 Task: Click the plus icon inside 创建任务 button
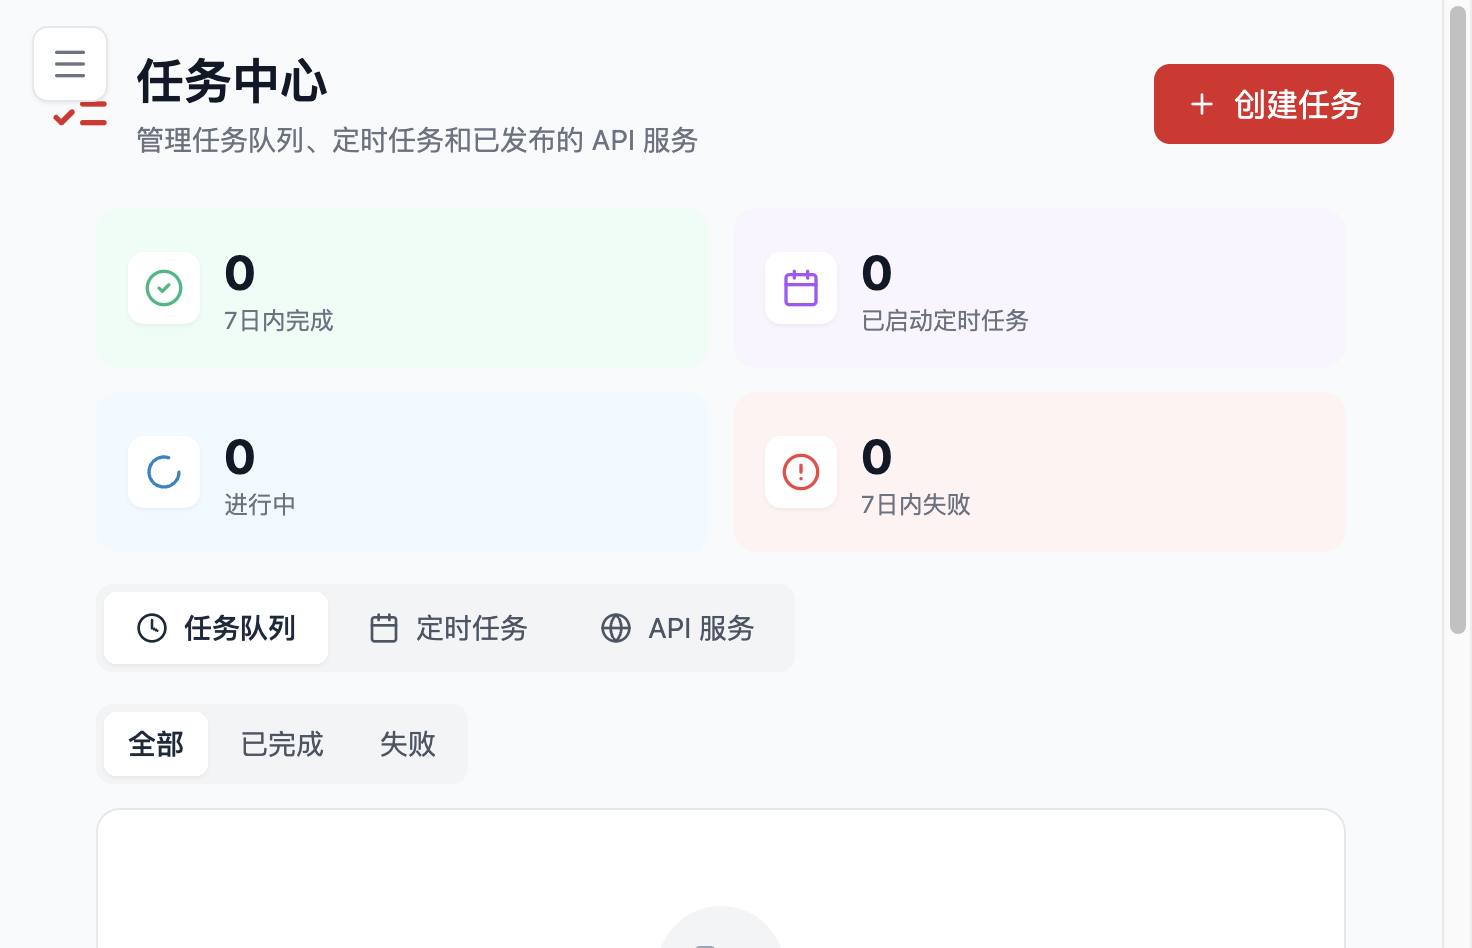click(1200, 104)
